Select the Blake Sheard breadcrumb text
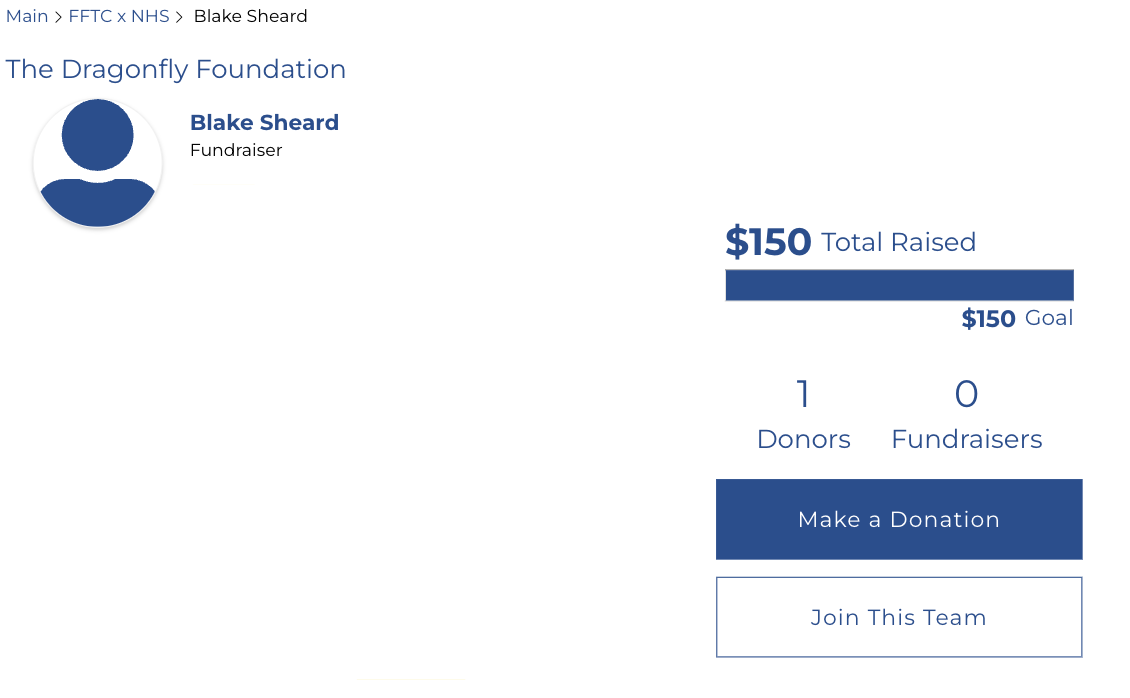The height and width of the screenshot is (698, 1130). pos(250,16)
